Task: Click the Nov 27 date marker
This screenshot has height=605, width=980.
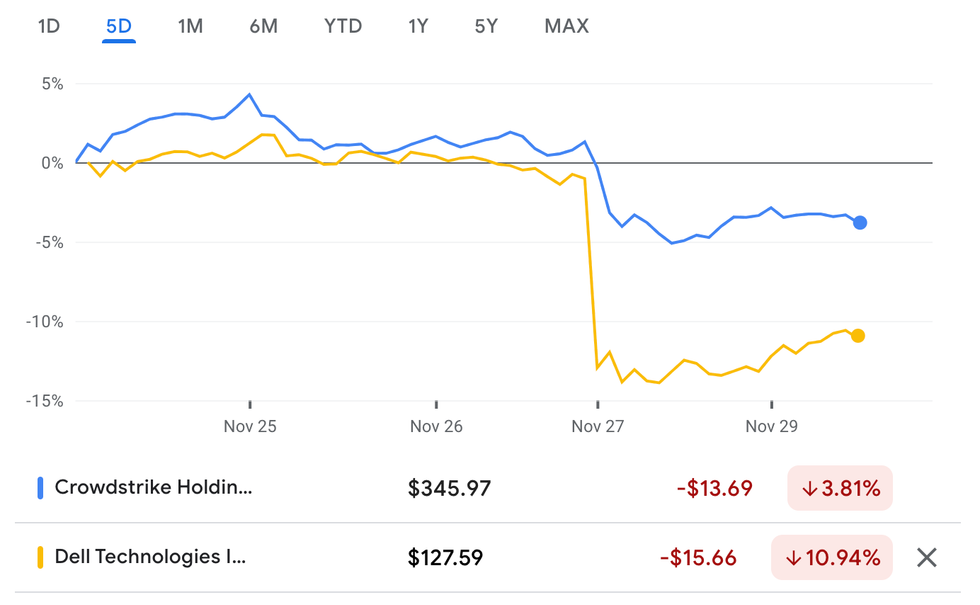Action: (x=598, y=426)
